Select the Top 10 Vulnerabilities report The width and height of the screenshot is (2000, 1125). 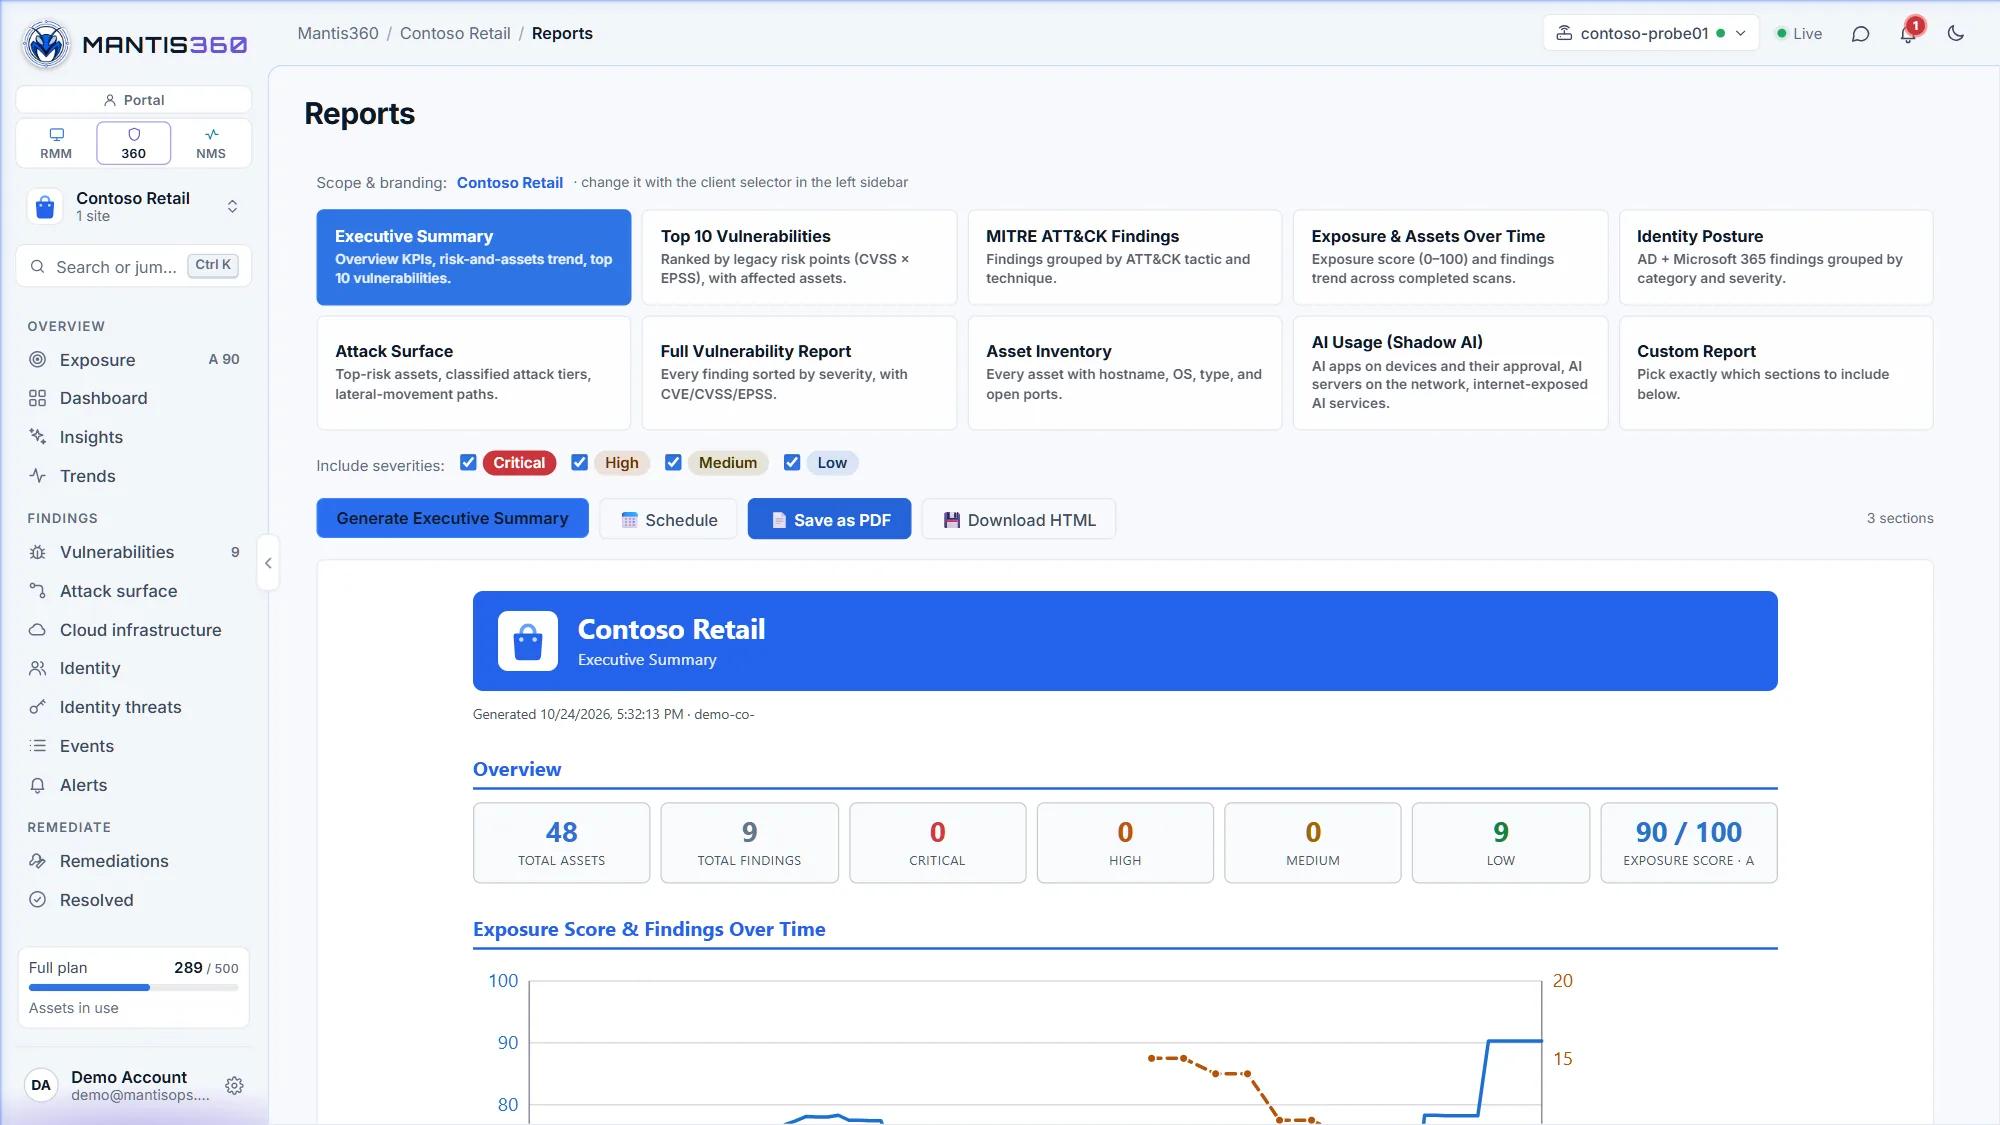(799, 257)
